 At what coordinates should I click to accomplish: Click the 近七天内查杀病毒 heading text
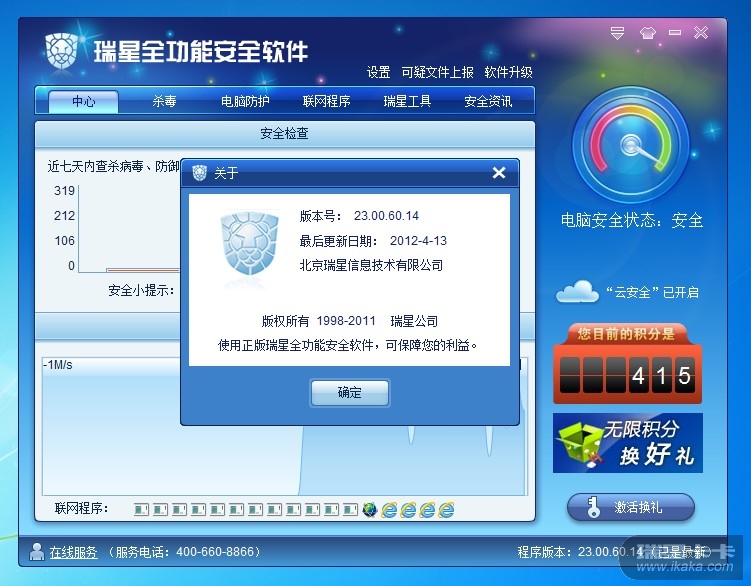click(x=113, y=166)
